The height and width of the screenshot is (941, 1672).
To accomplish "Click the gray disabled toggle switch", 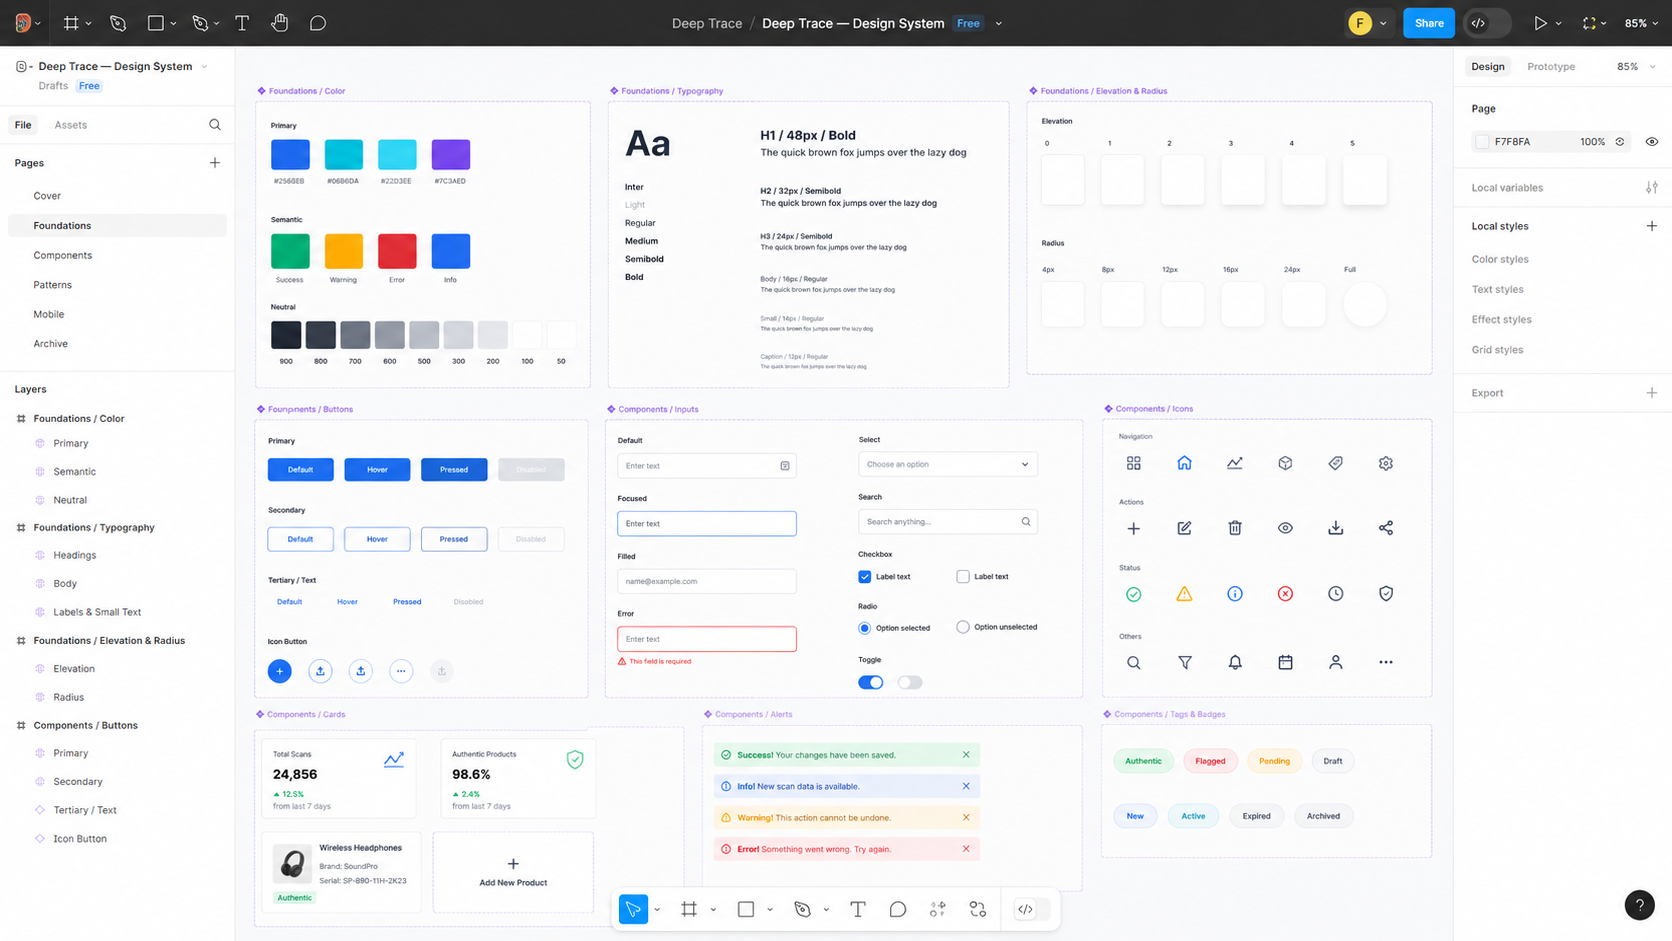I will point(910,682).
